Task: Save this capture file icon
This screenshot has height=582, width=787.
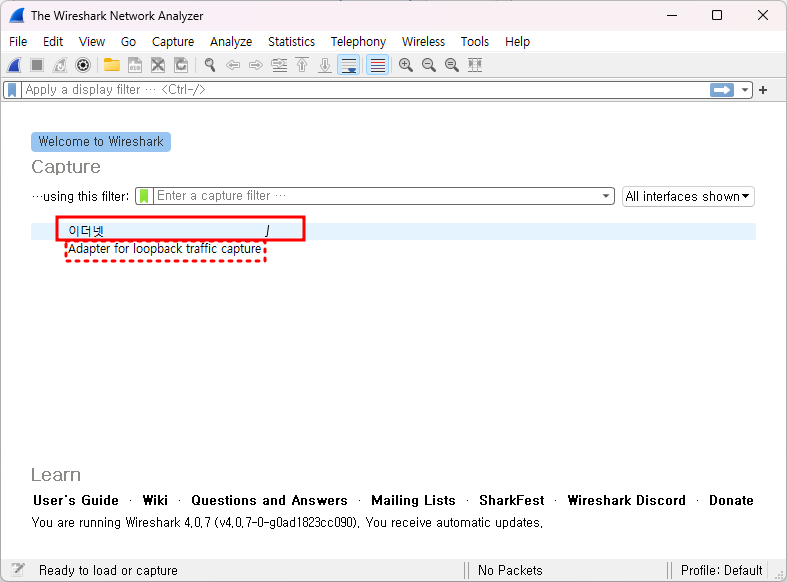Action: tap(135, 65)
